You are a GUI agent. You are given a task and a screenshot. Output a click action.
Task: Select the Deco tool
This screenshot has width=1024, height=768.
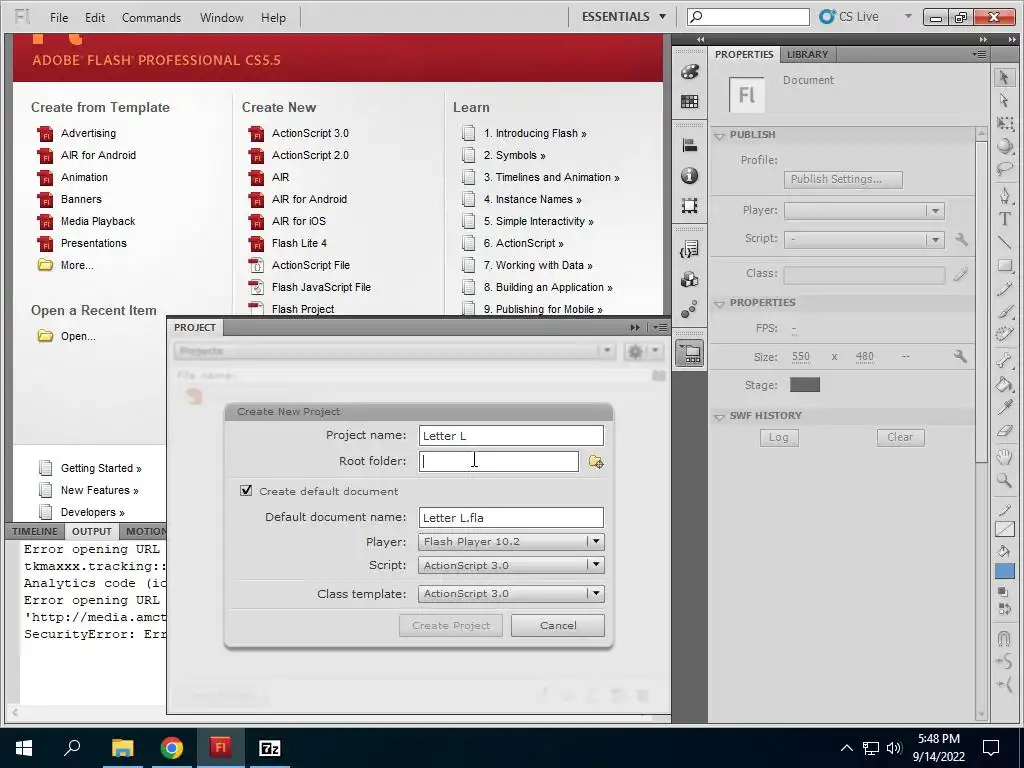pyautogui.click(x=1004, y=335)
